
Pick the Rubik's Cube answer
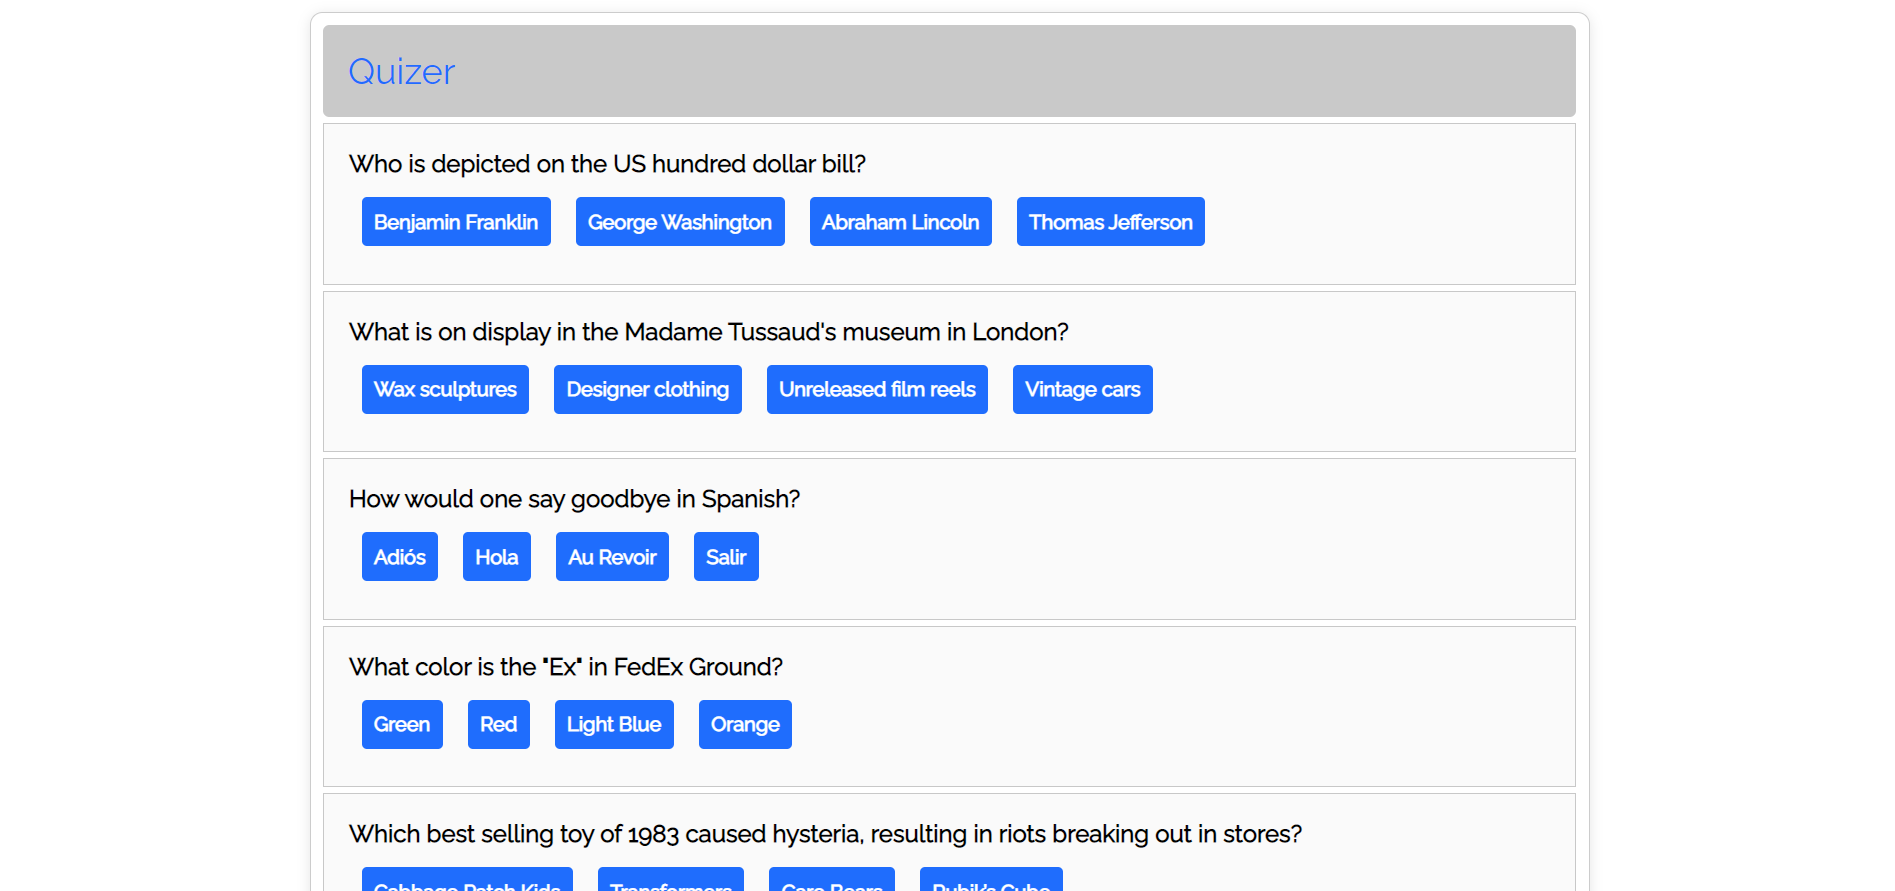[991, 880]
